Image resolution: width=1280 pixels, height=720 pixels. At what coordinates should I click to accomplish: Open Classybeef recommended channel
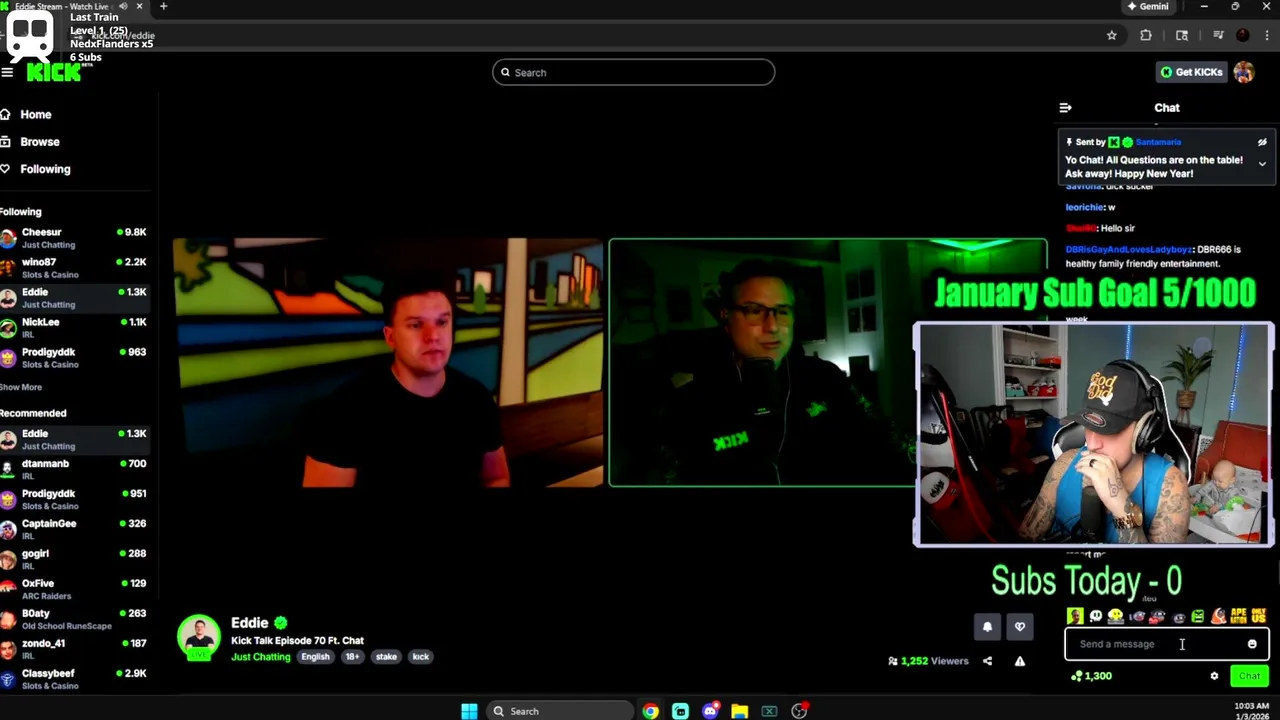75,679
